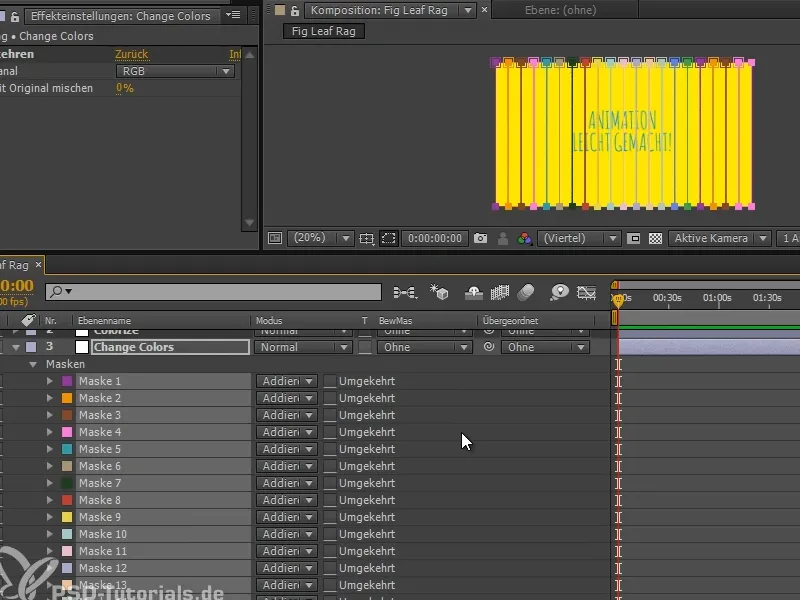The image size is (800, 600).
Task: Toggle Umgekehrt checkbox for Maske 6
Action: (330, 466)
